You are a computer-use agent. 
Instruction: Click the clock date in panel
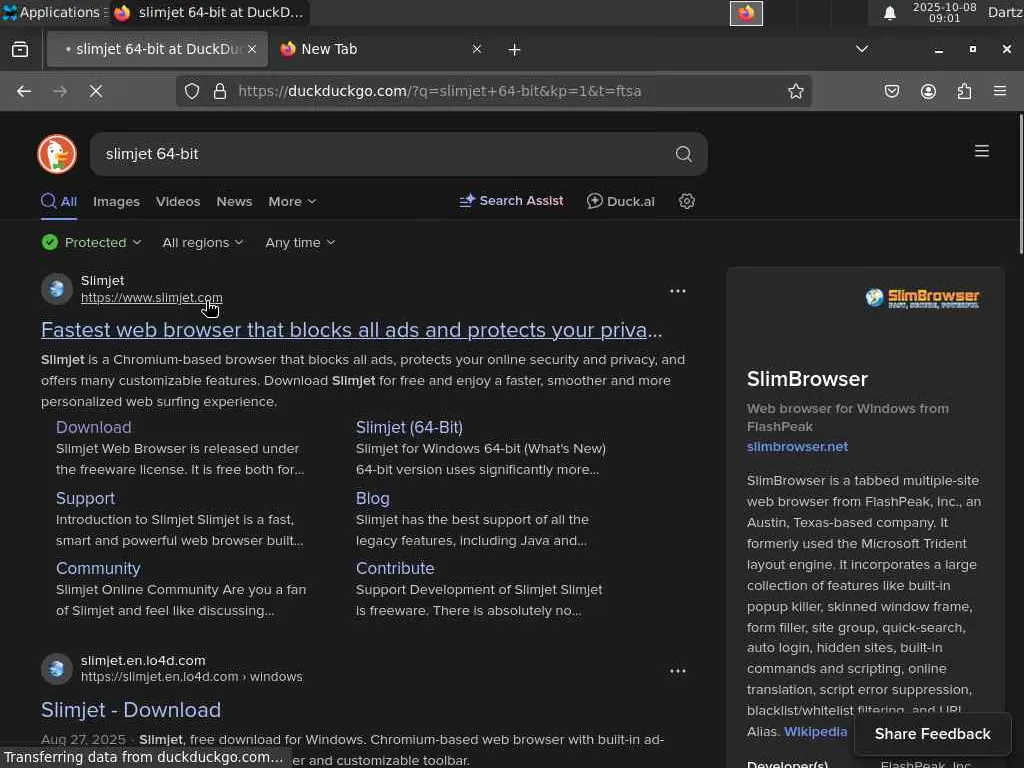point(944,12)
